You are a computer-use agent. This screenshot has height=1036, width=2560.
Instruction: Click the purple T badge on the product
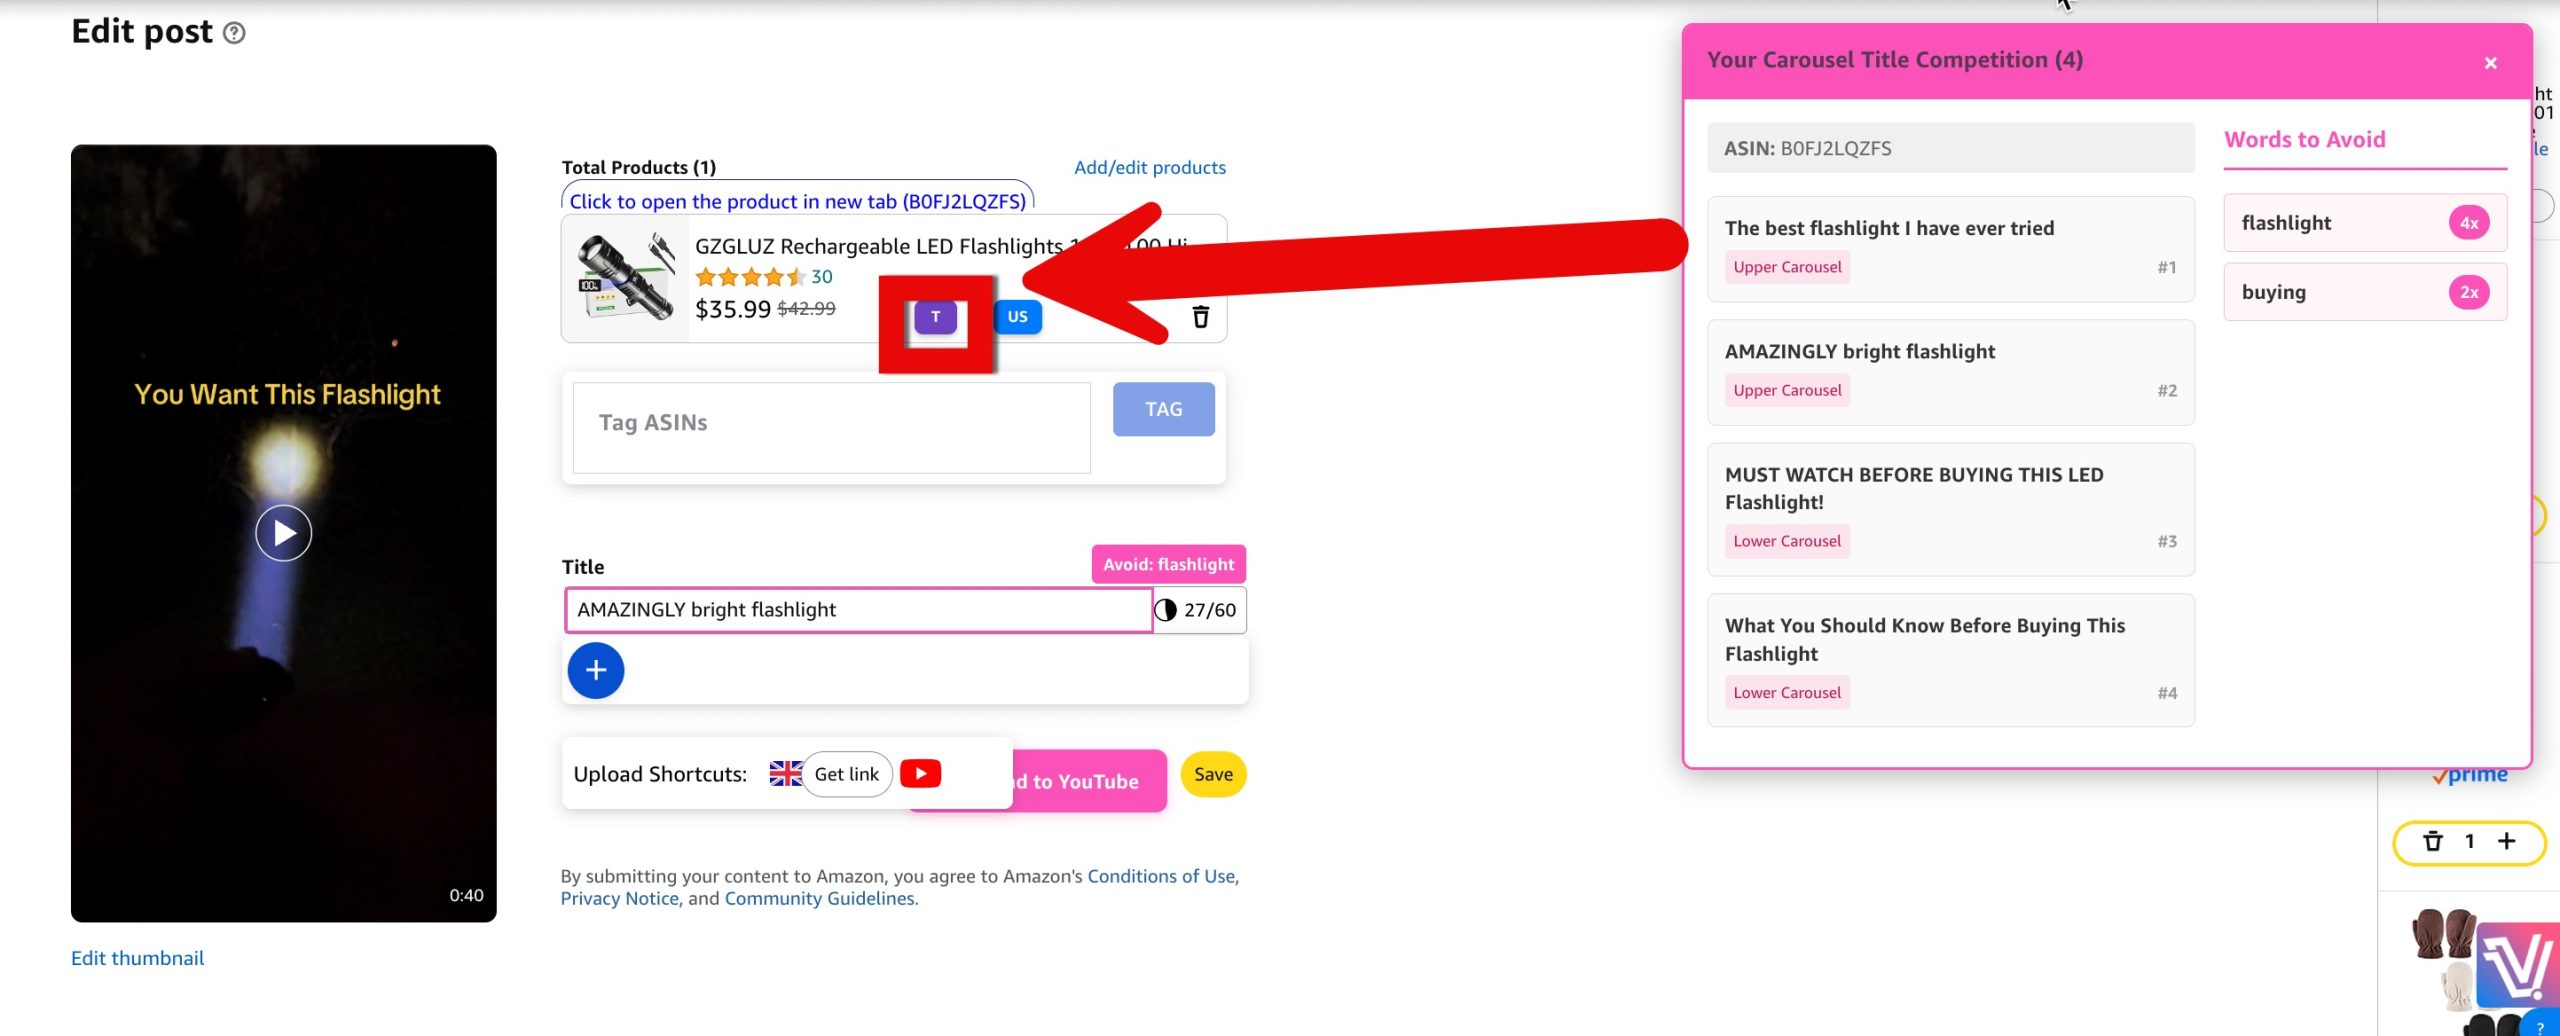pos(936,317)
